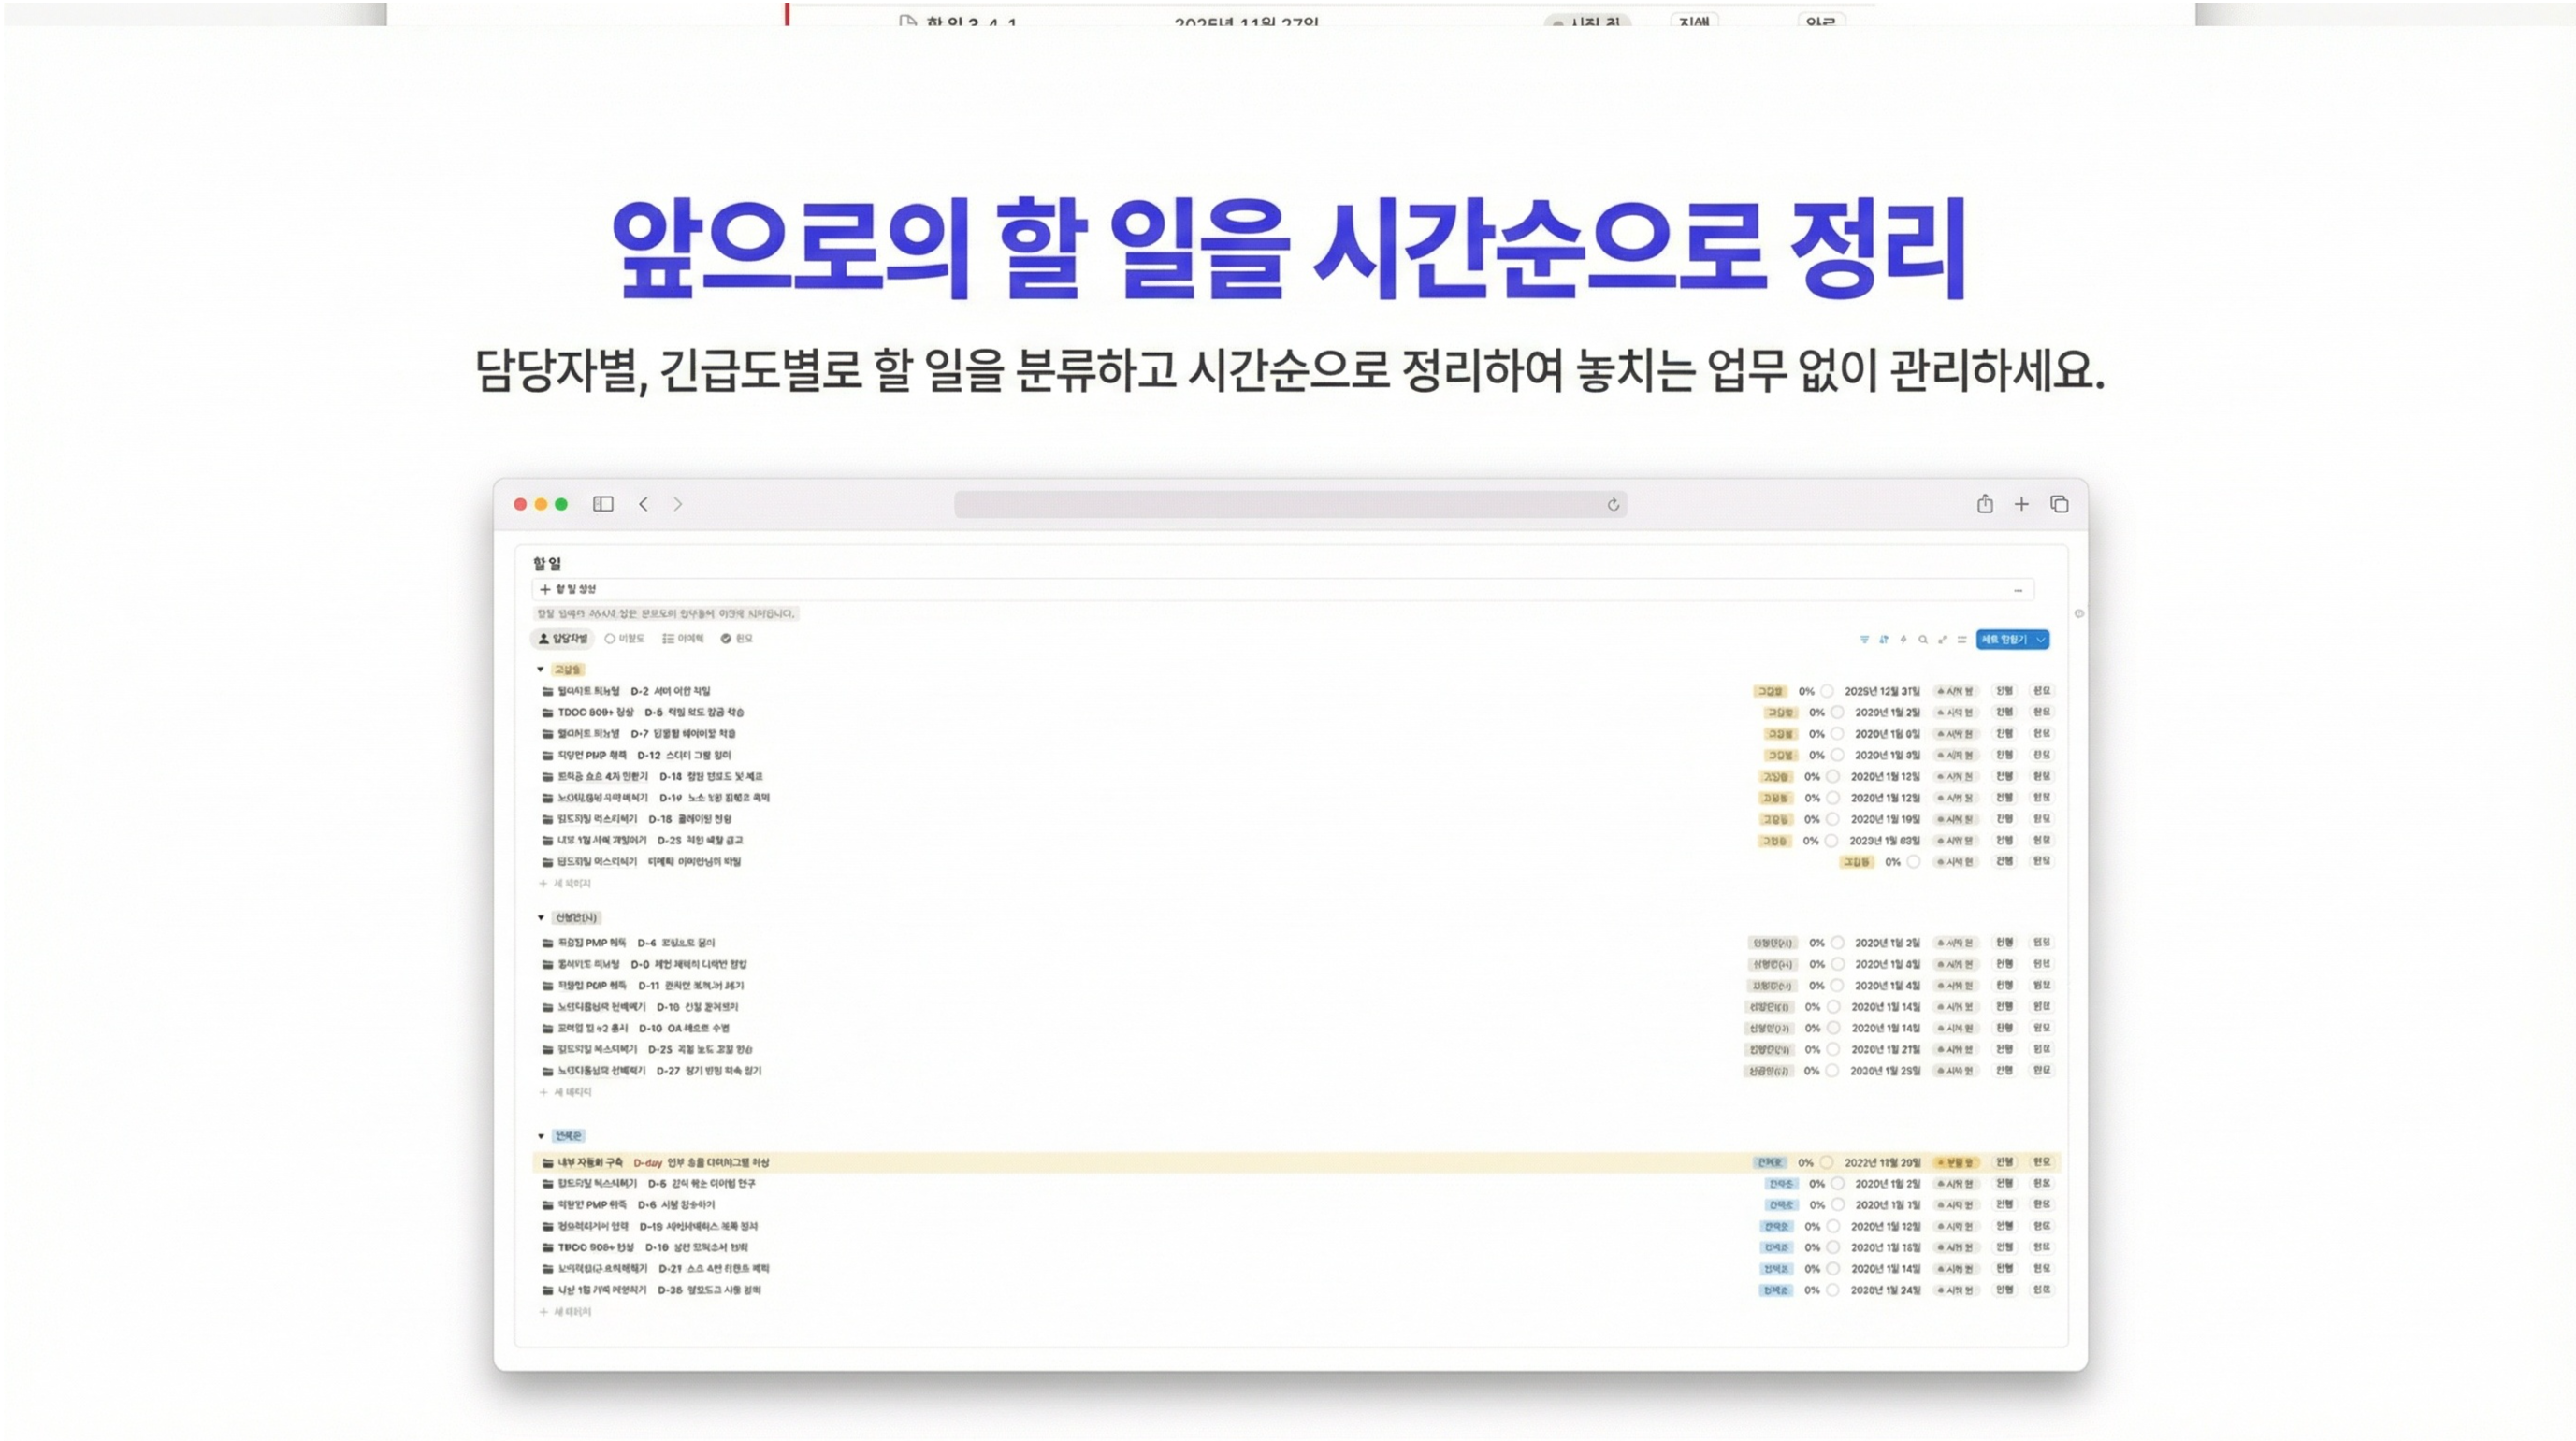Toggle the progress circle on the TDOC D-5 row
Image resolution: width=2576 pixels, height=1441 pixels.
pyautogui.click(x=1837, y=712)
